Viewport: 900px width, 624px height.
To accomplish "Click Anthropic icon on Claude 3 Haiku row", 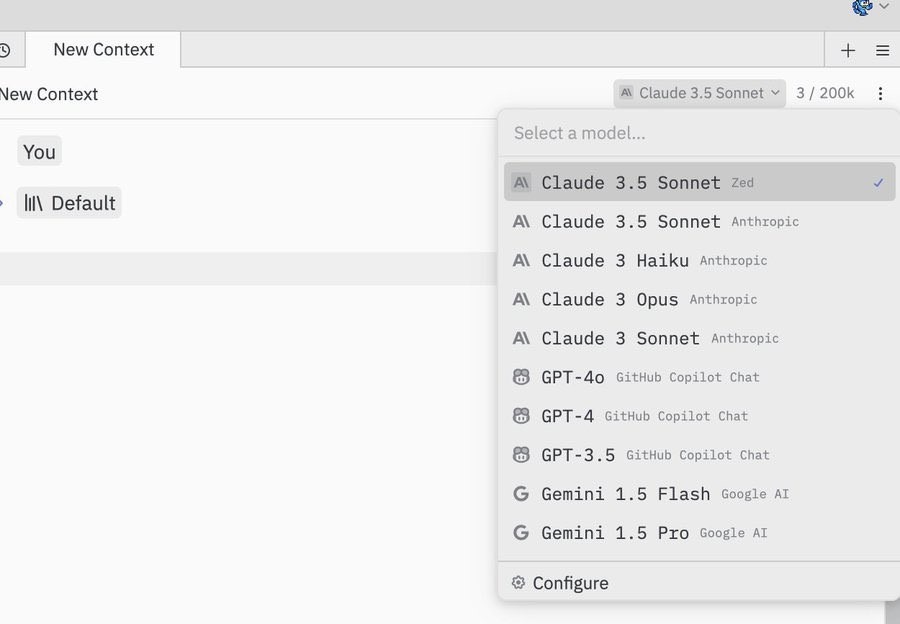I will point(521,260).
